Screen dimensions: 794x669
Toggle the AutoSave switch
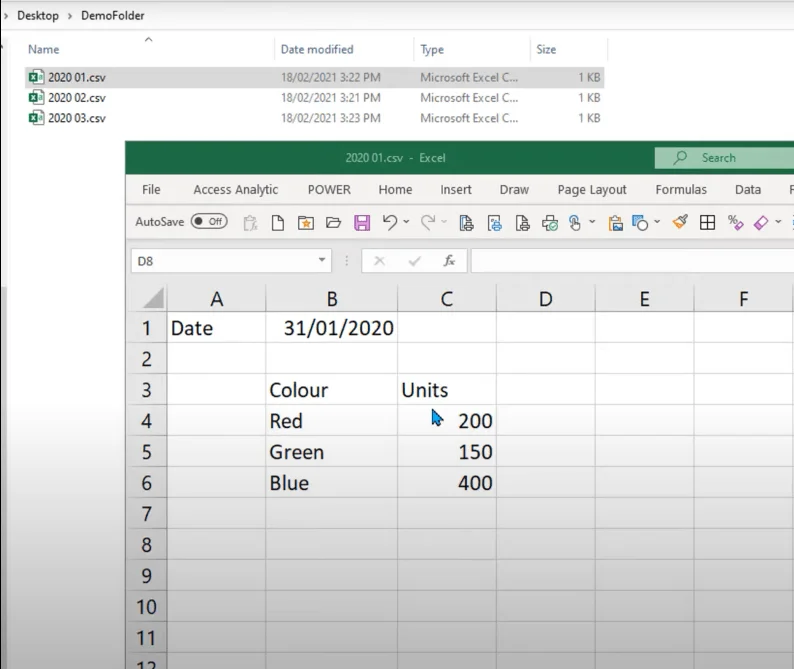pyautogui.click(x=209, y=221)
